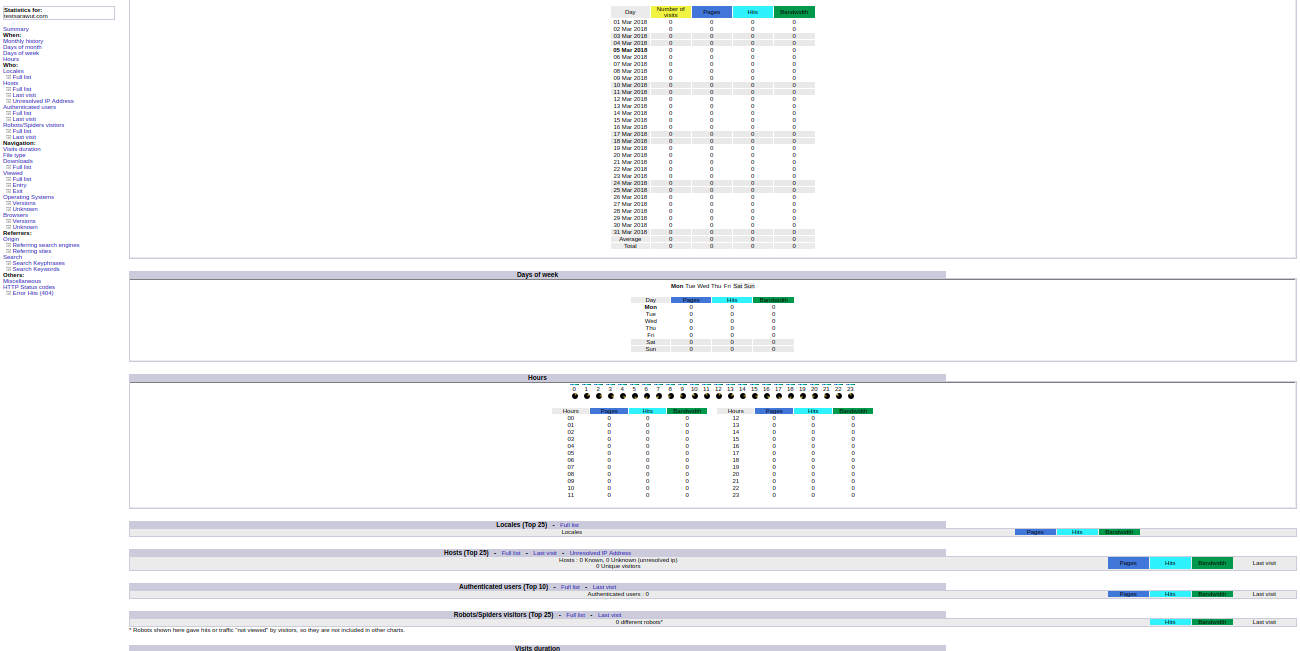Screen dimensions: 1300x651
Task: Open Full list link beside Locales (Top 25)
Action: [x=569, y=525]
